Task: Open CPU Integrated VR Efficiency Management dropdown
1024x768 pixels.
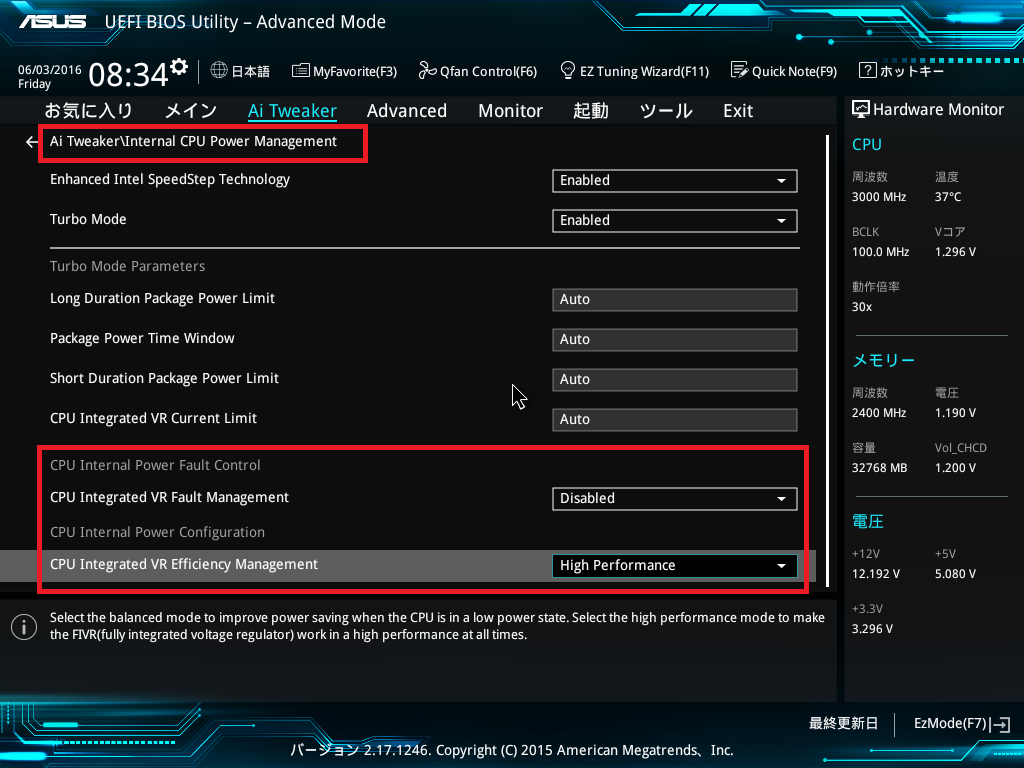Action: pos(674,566)
